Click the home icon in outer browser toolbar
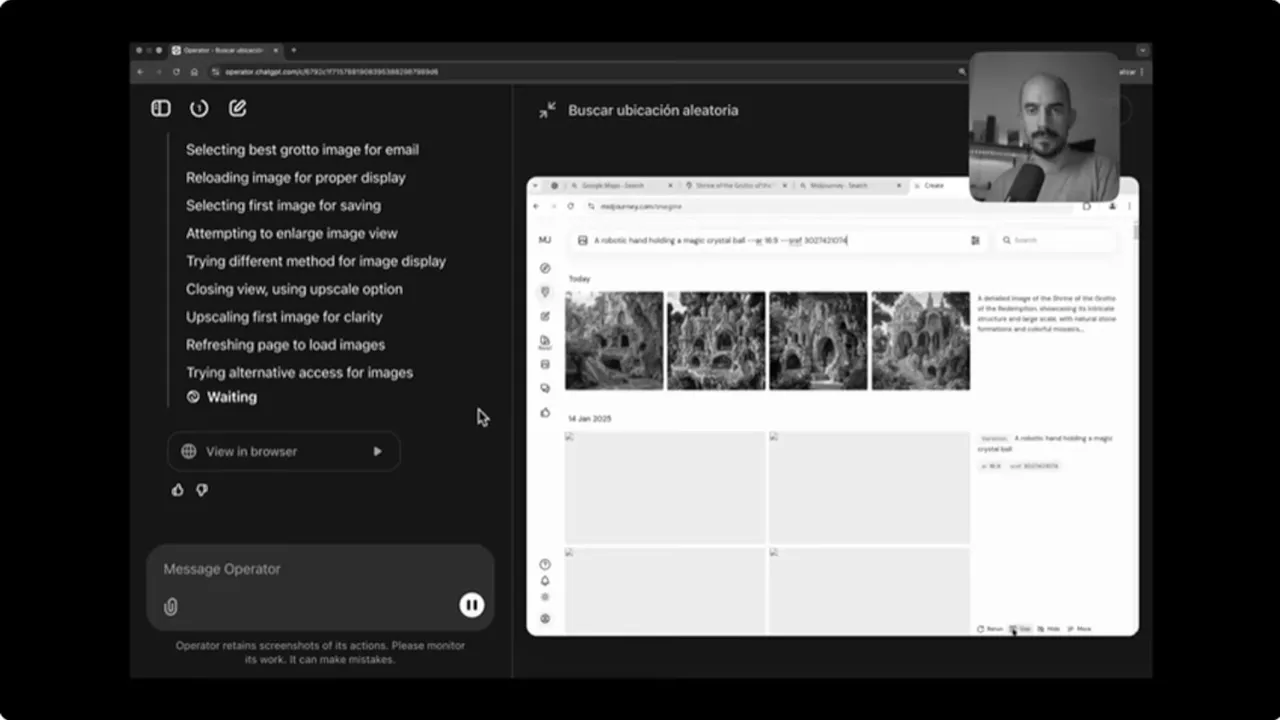The width and height of the screenshot is (1280, 720). [x=194, y=72]
